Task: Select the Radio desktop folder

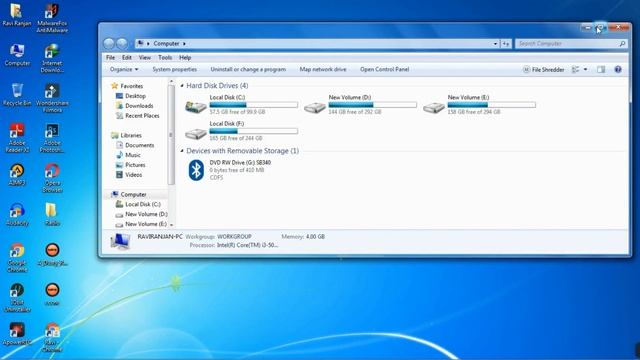Action: [52, 214]
